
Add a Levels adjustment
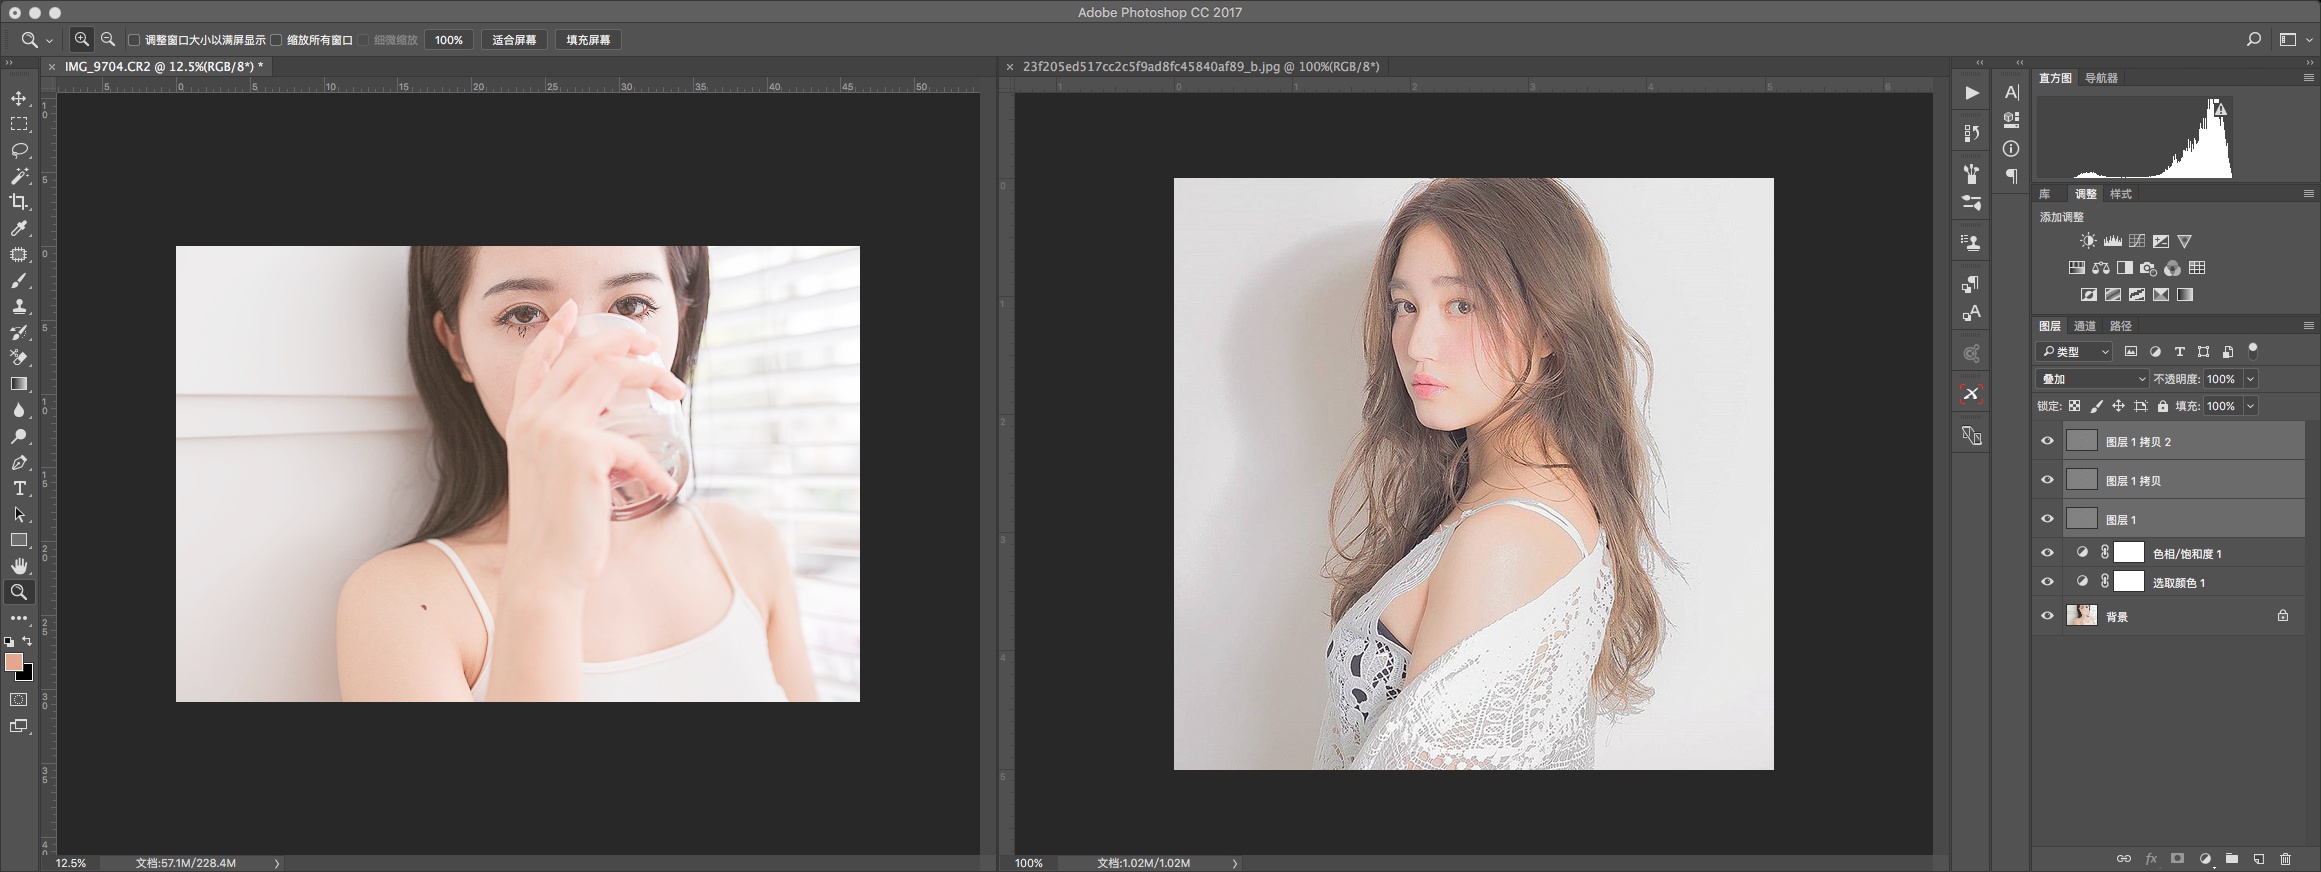(2113, 241)
